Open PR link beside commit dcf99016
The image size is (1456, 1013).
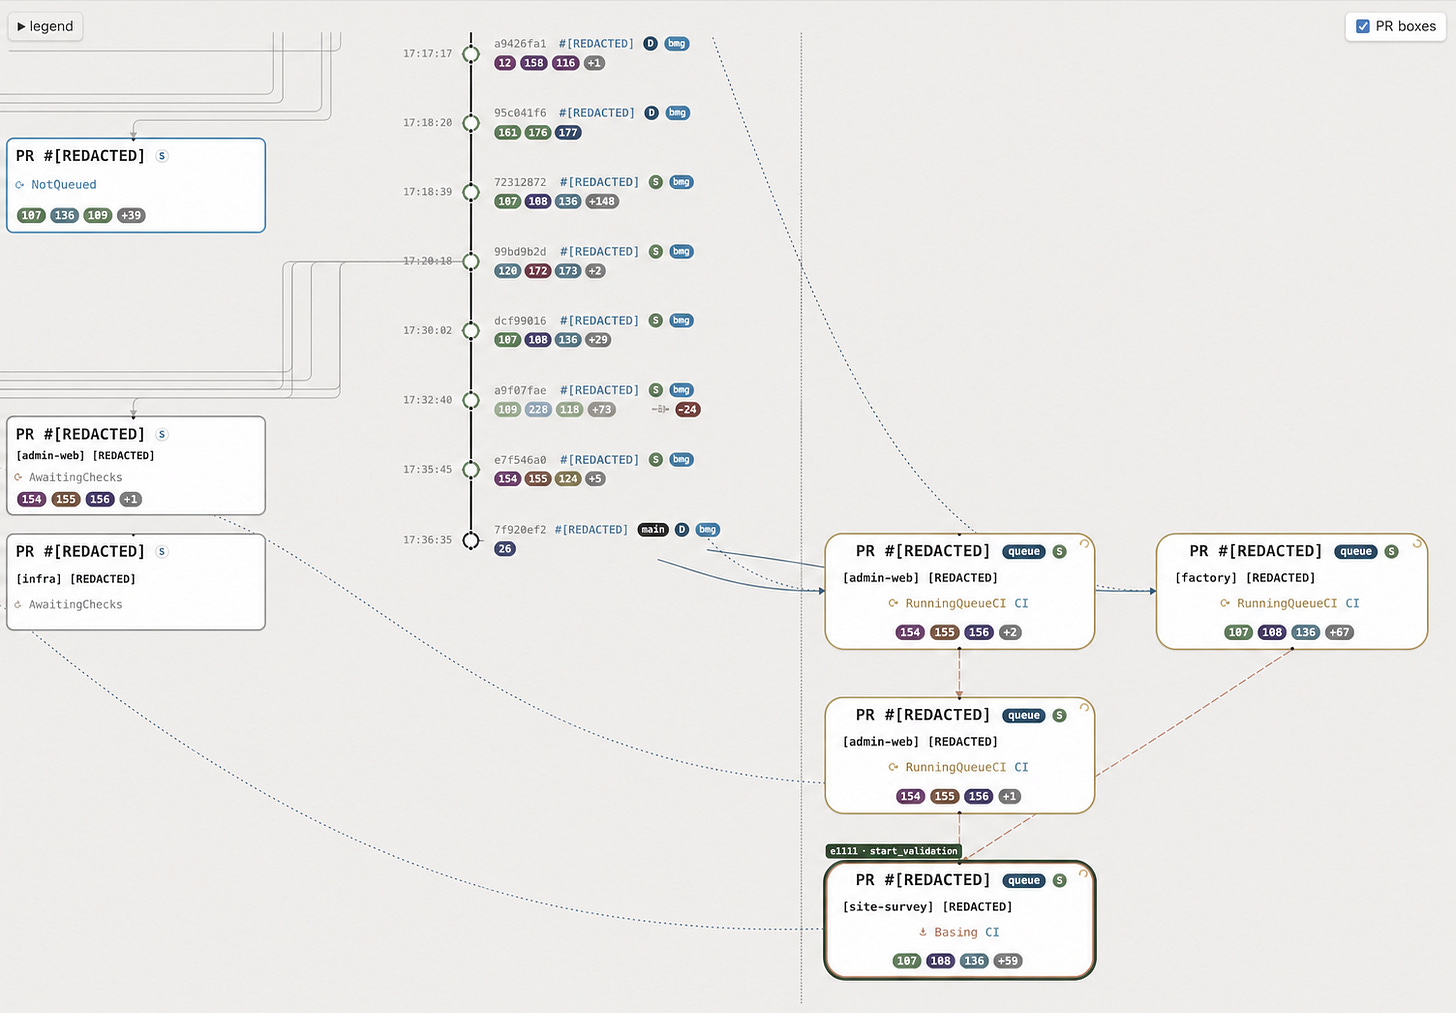[x=599, y=321]
